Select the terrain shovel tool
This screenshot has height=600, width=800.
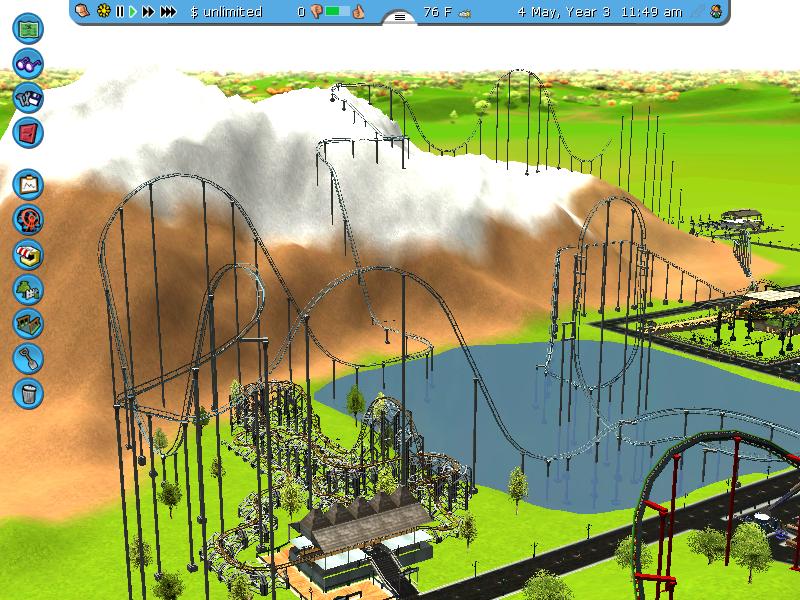(x=29, y=358)
